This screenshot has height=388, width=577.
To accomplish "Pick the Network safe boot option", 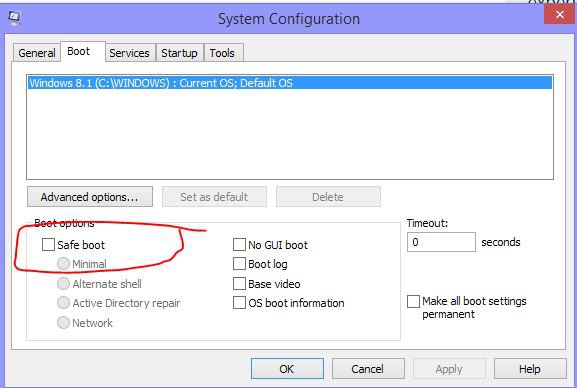I will [x=63, y=322].
